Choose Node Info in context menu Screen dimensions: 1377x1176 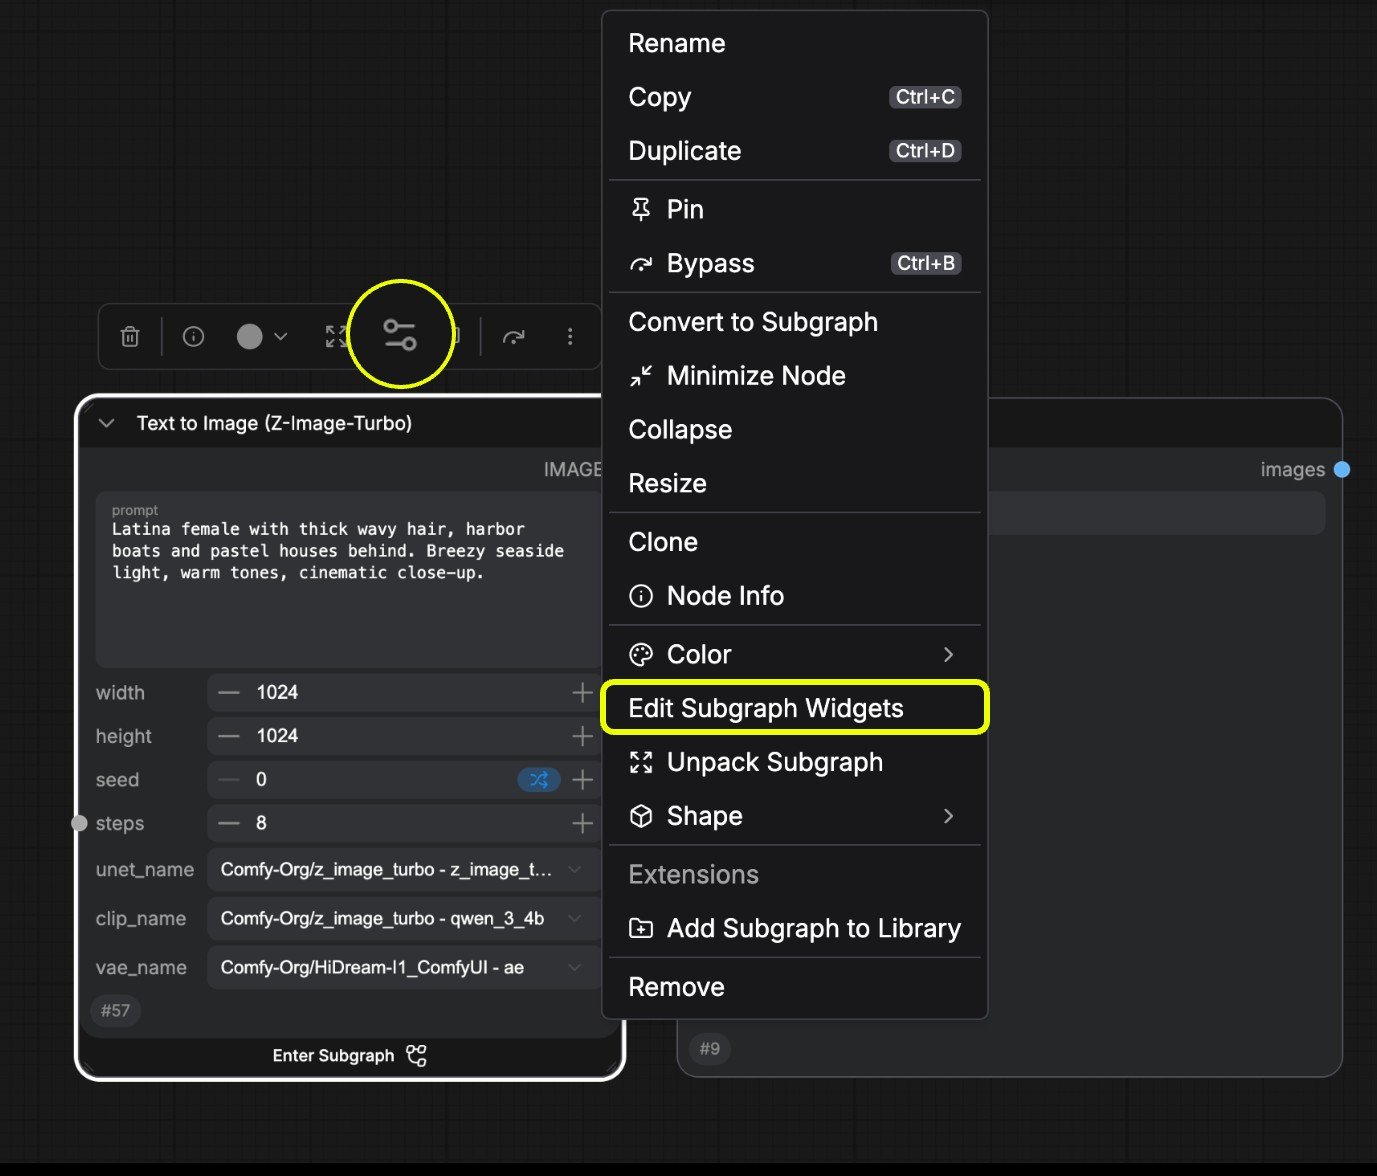click(795, 596)
